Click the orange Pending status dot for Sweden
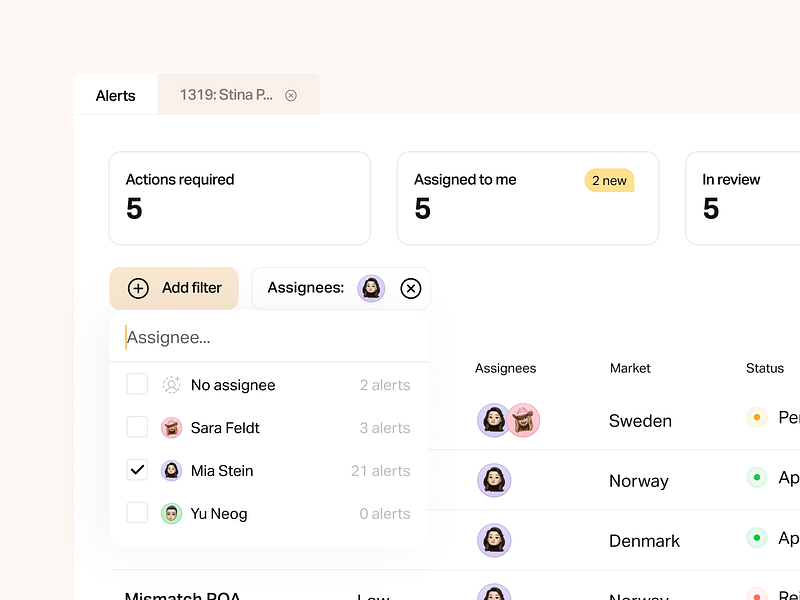Image resolution: width=800 pixels, height=600 pixels. 757,417
